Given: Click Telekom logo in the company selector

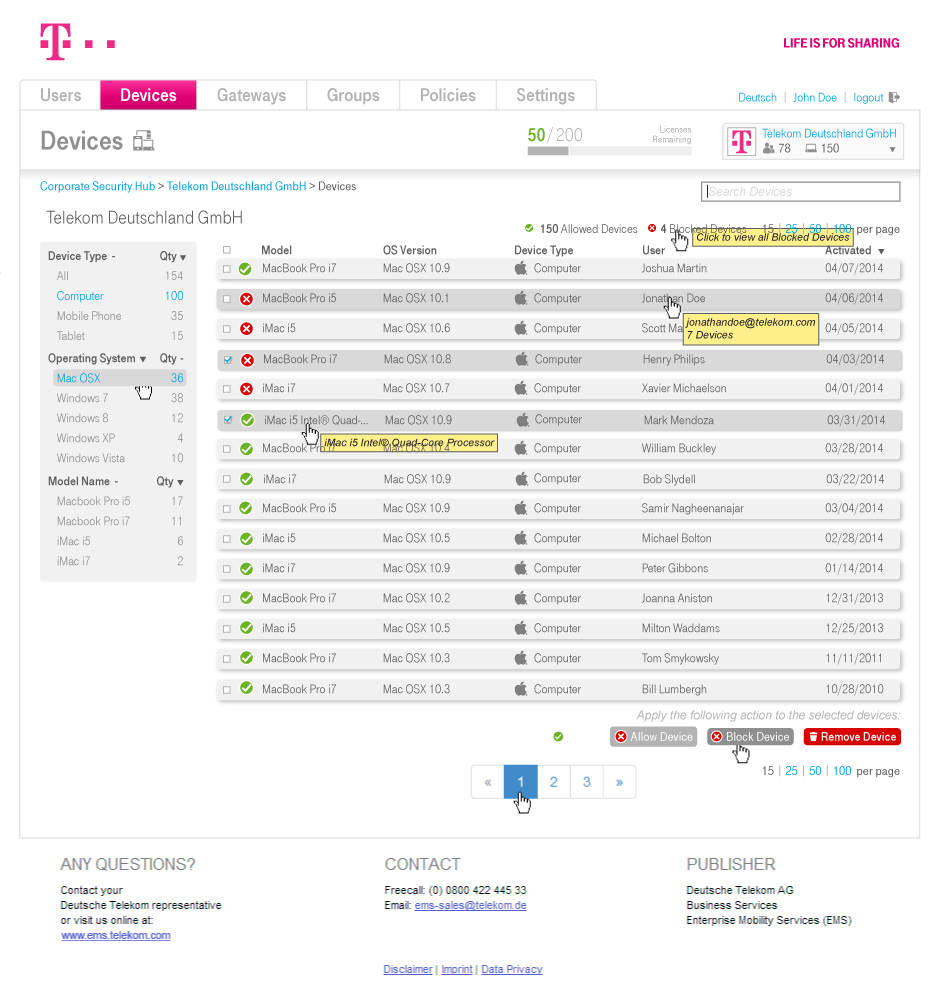Looking at the screenshot, I should pyautogui.click(x=741, y=141).
